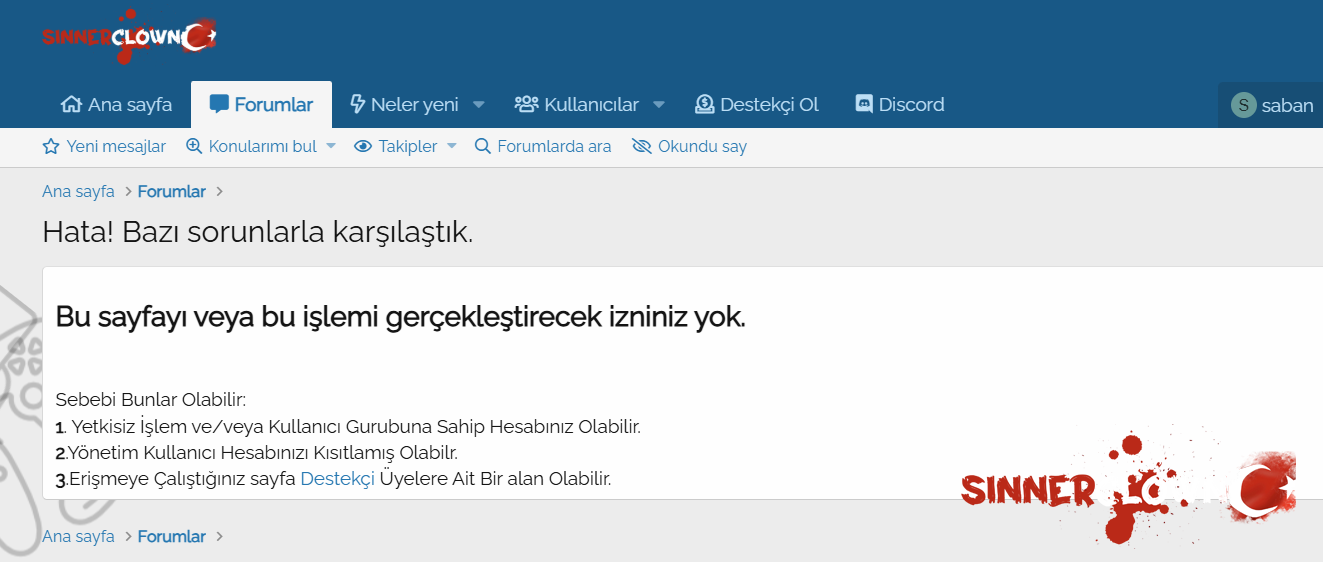This screenshot has width=1323, height=562.
Task: Click Ana sayfa in the top breadcrumb
Action: 78,192
